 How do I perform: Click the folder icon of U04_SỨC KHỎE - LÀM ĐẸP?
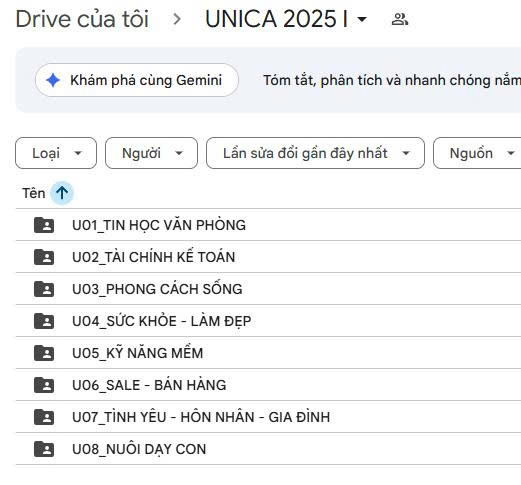coord(44,321)
